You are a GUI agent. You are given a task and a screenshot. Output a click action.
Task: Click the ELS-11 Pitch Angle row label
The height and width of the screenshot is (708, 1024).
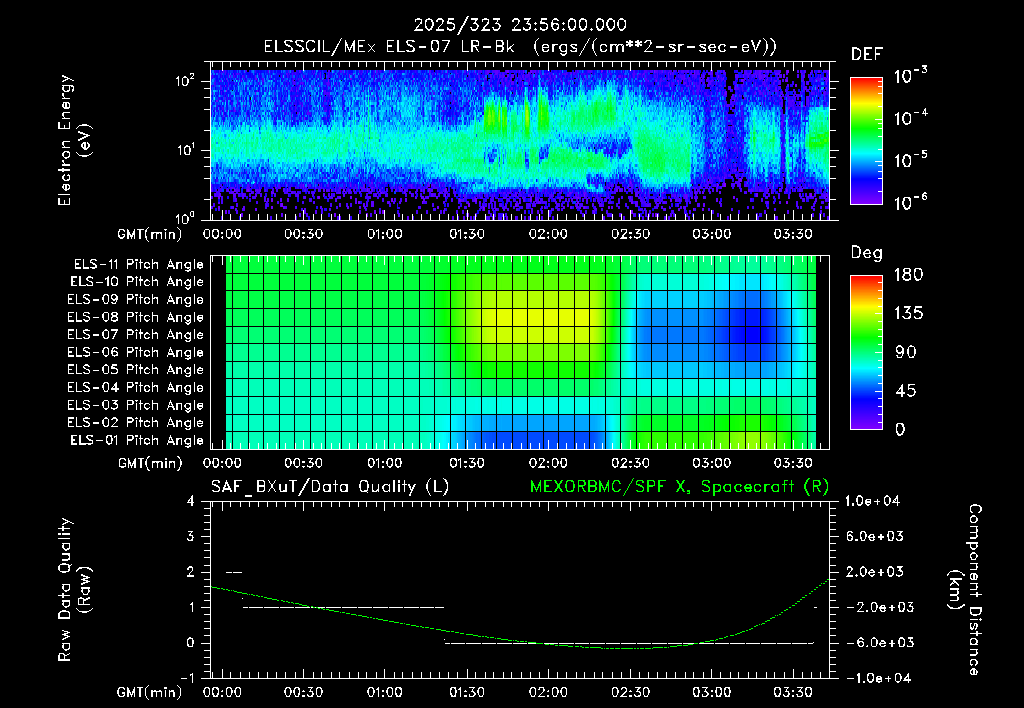[138, 265]
